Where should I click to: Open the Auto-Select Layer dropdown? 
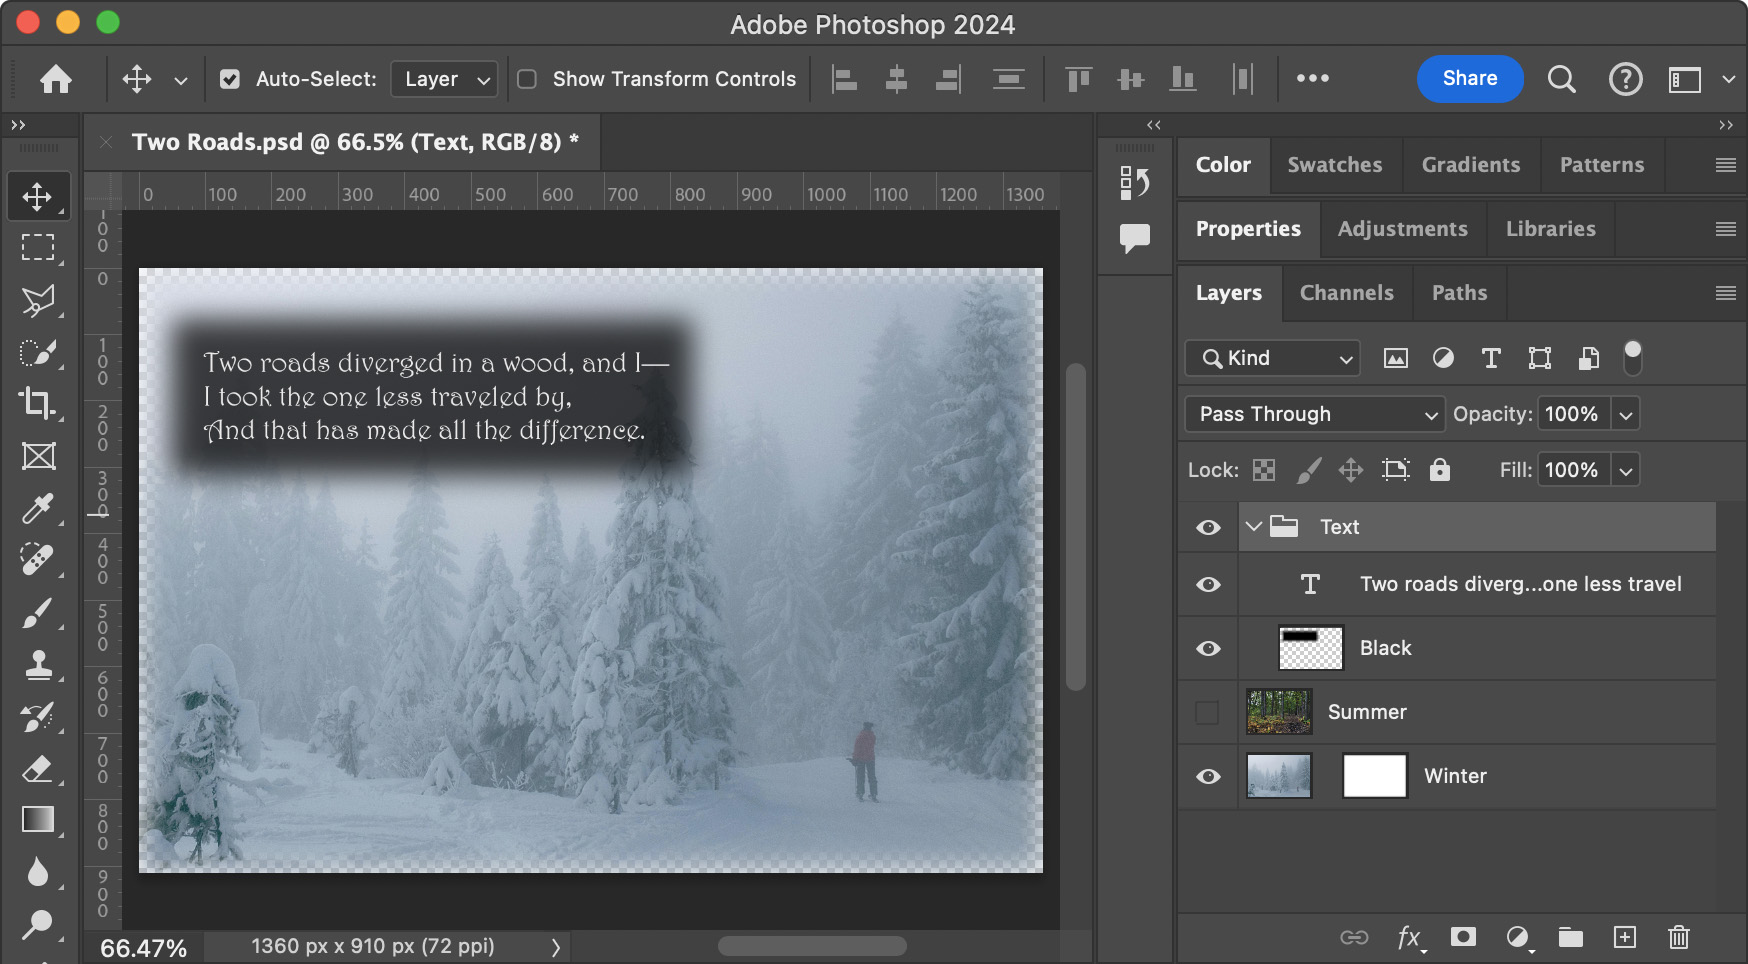click(x=445, y=79)
